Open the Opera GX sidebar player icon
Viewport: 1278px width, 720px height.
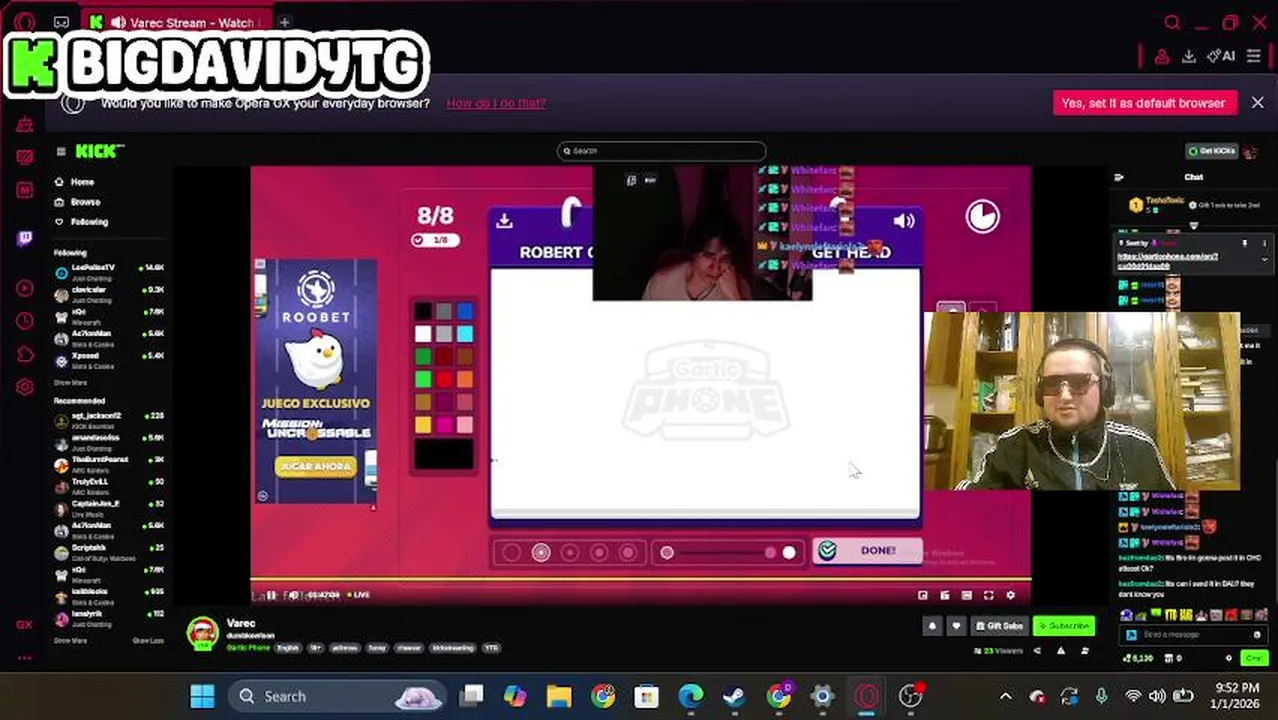[24, 289]
